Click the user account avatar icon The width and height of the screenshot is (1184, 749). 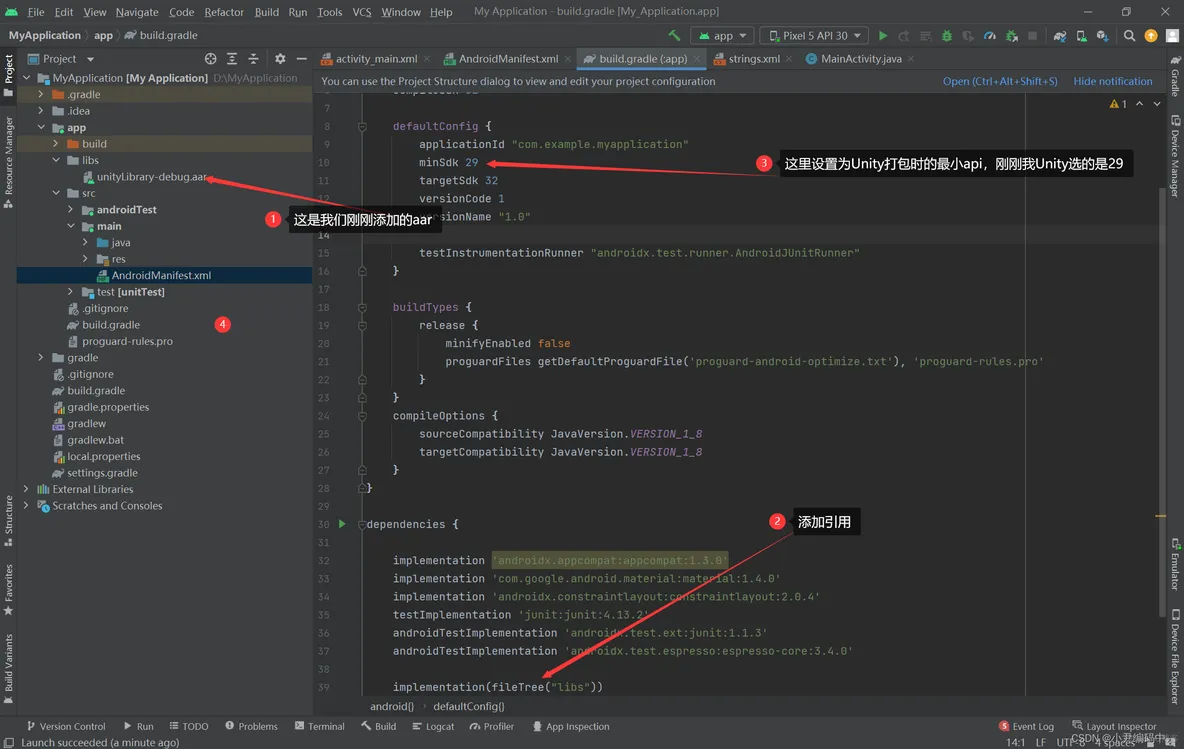point(1172,35)
